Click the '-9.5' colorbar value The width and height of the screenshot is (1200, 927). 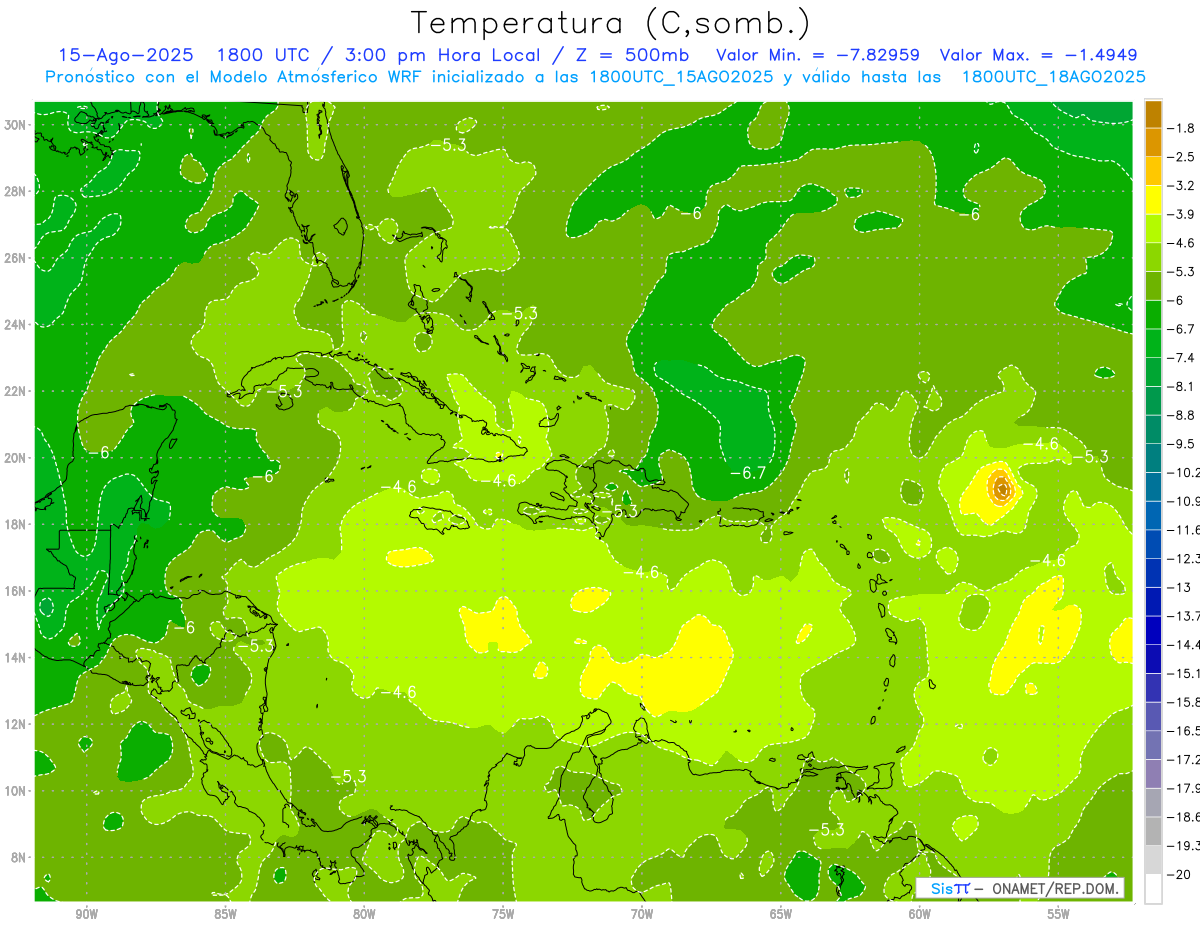pyautogui.click(x=1183, y=444)
